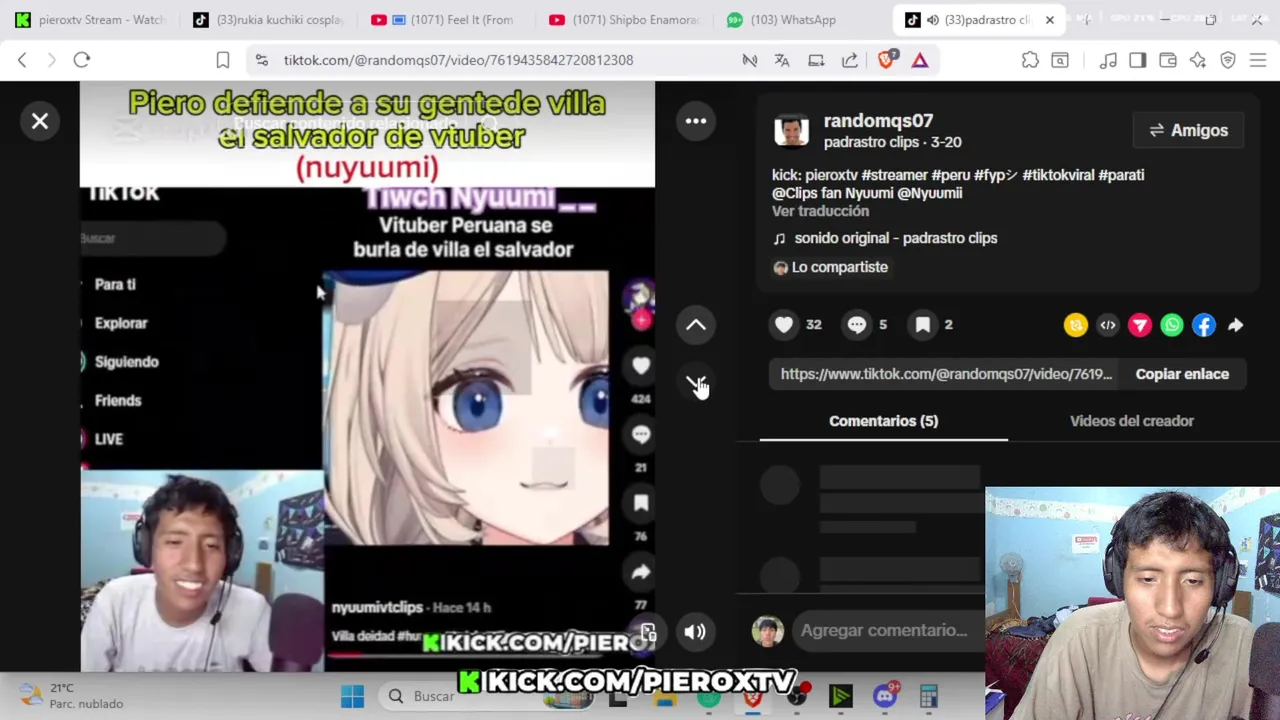This screenshot has height=720, width=1280.
Task: Click the miniplayer icon beside the volume button
Action: coord(648,632)
